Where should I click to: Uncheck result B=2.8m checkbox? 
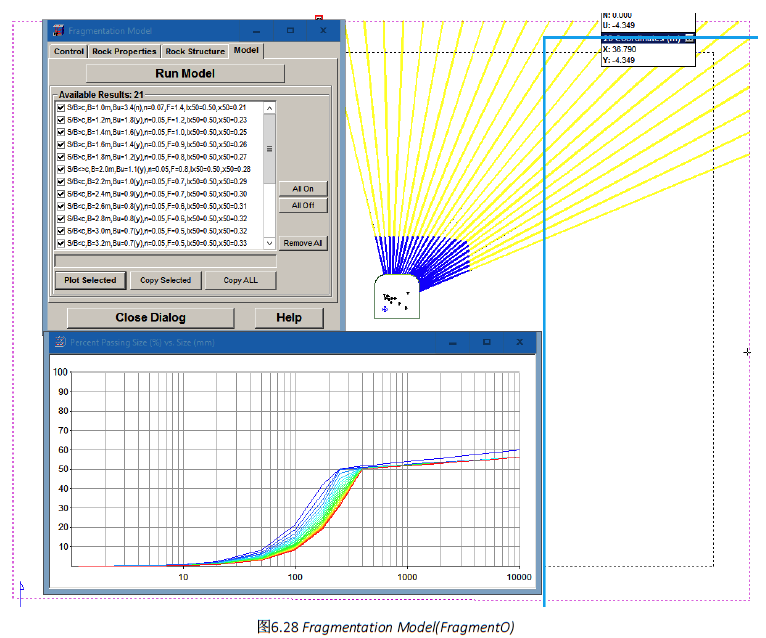click(x=61, y=218)
